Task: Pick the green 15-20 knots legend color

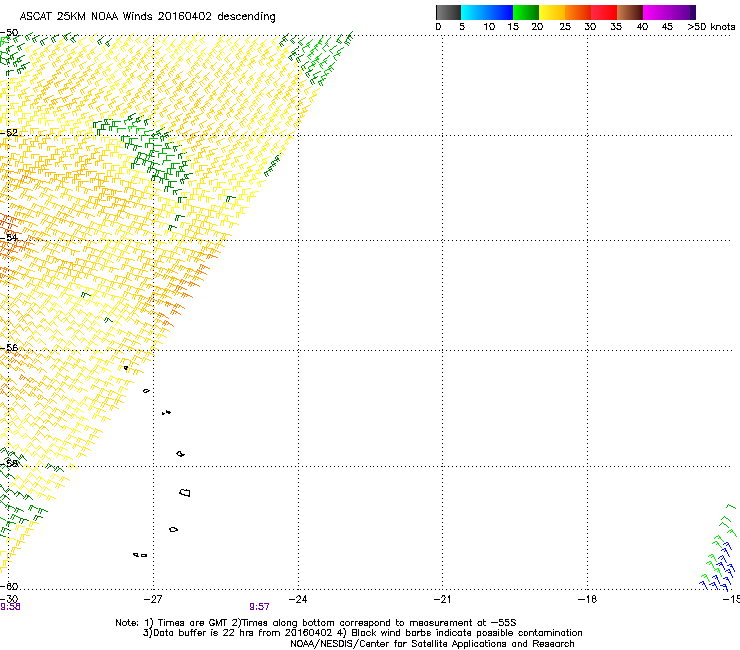Action: click(x=526, y=12)
